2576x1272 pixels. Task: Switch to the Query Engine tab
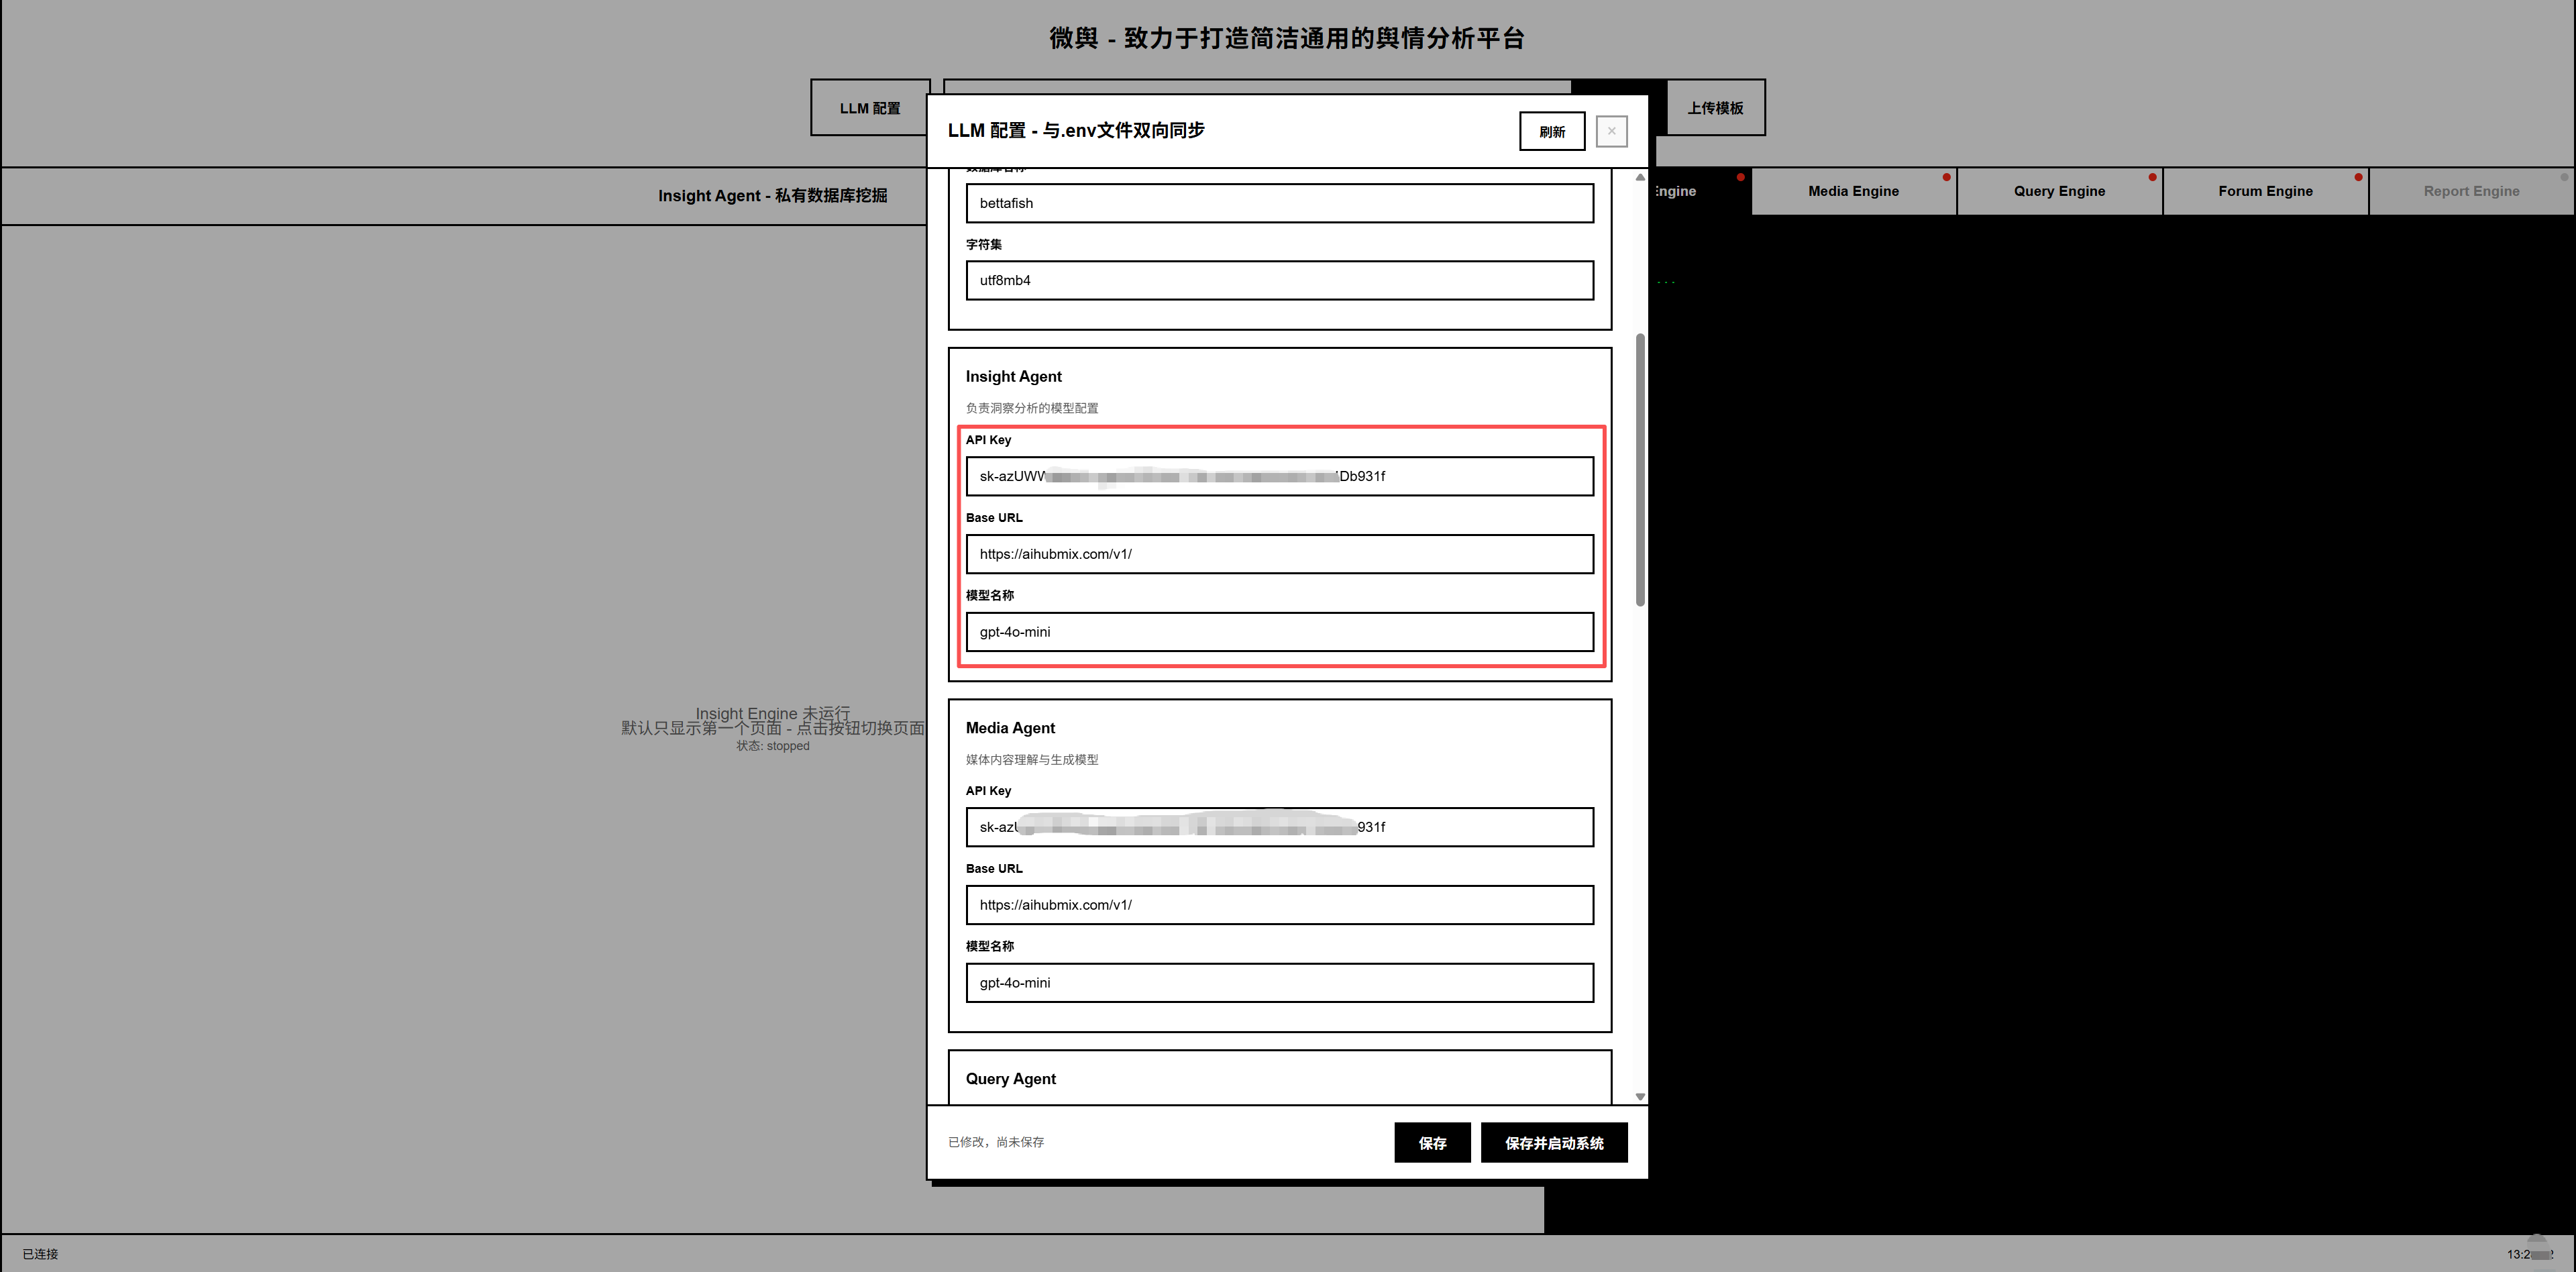[2059, 191]
